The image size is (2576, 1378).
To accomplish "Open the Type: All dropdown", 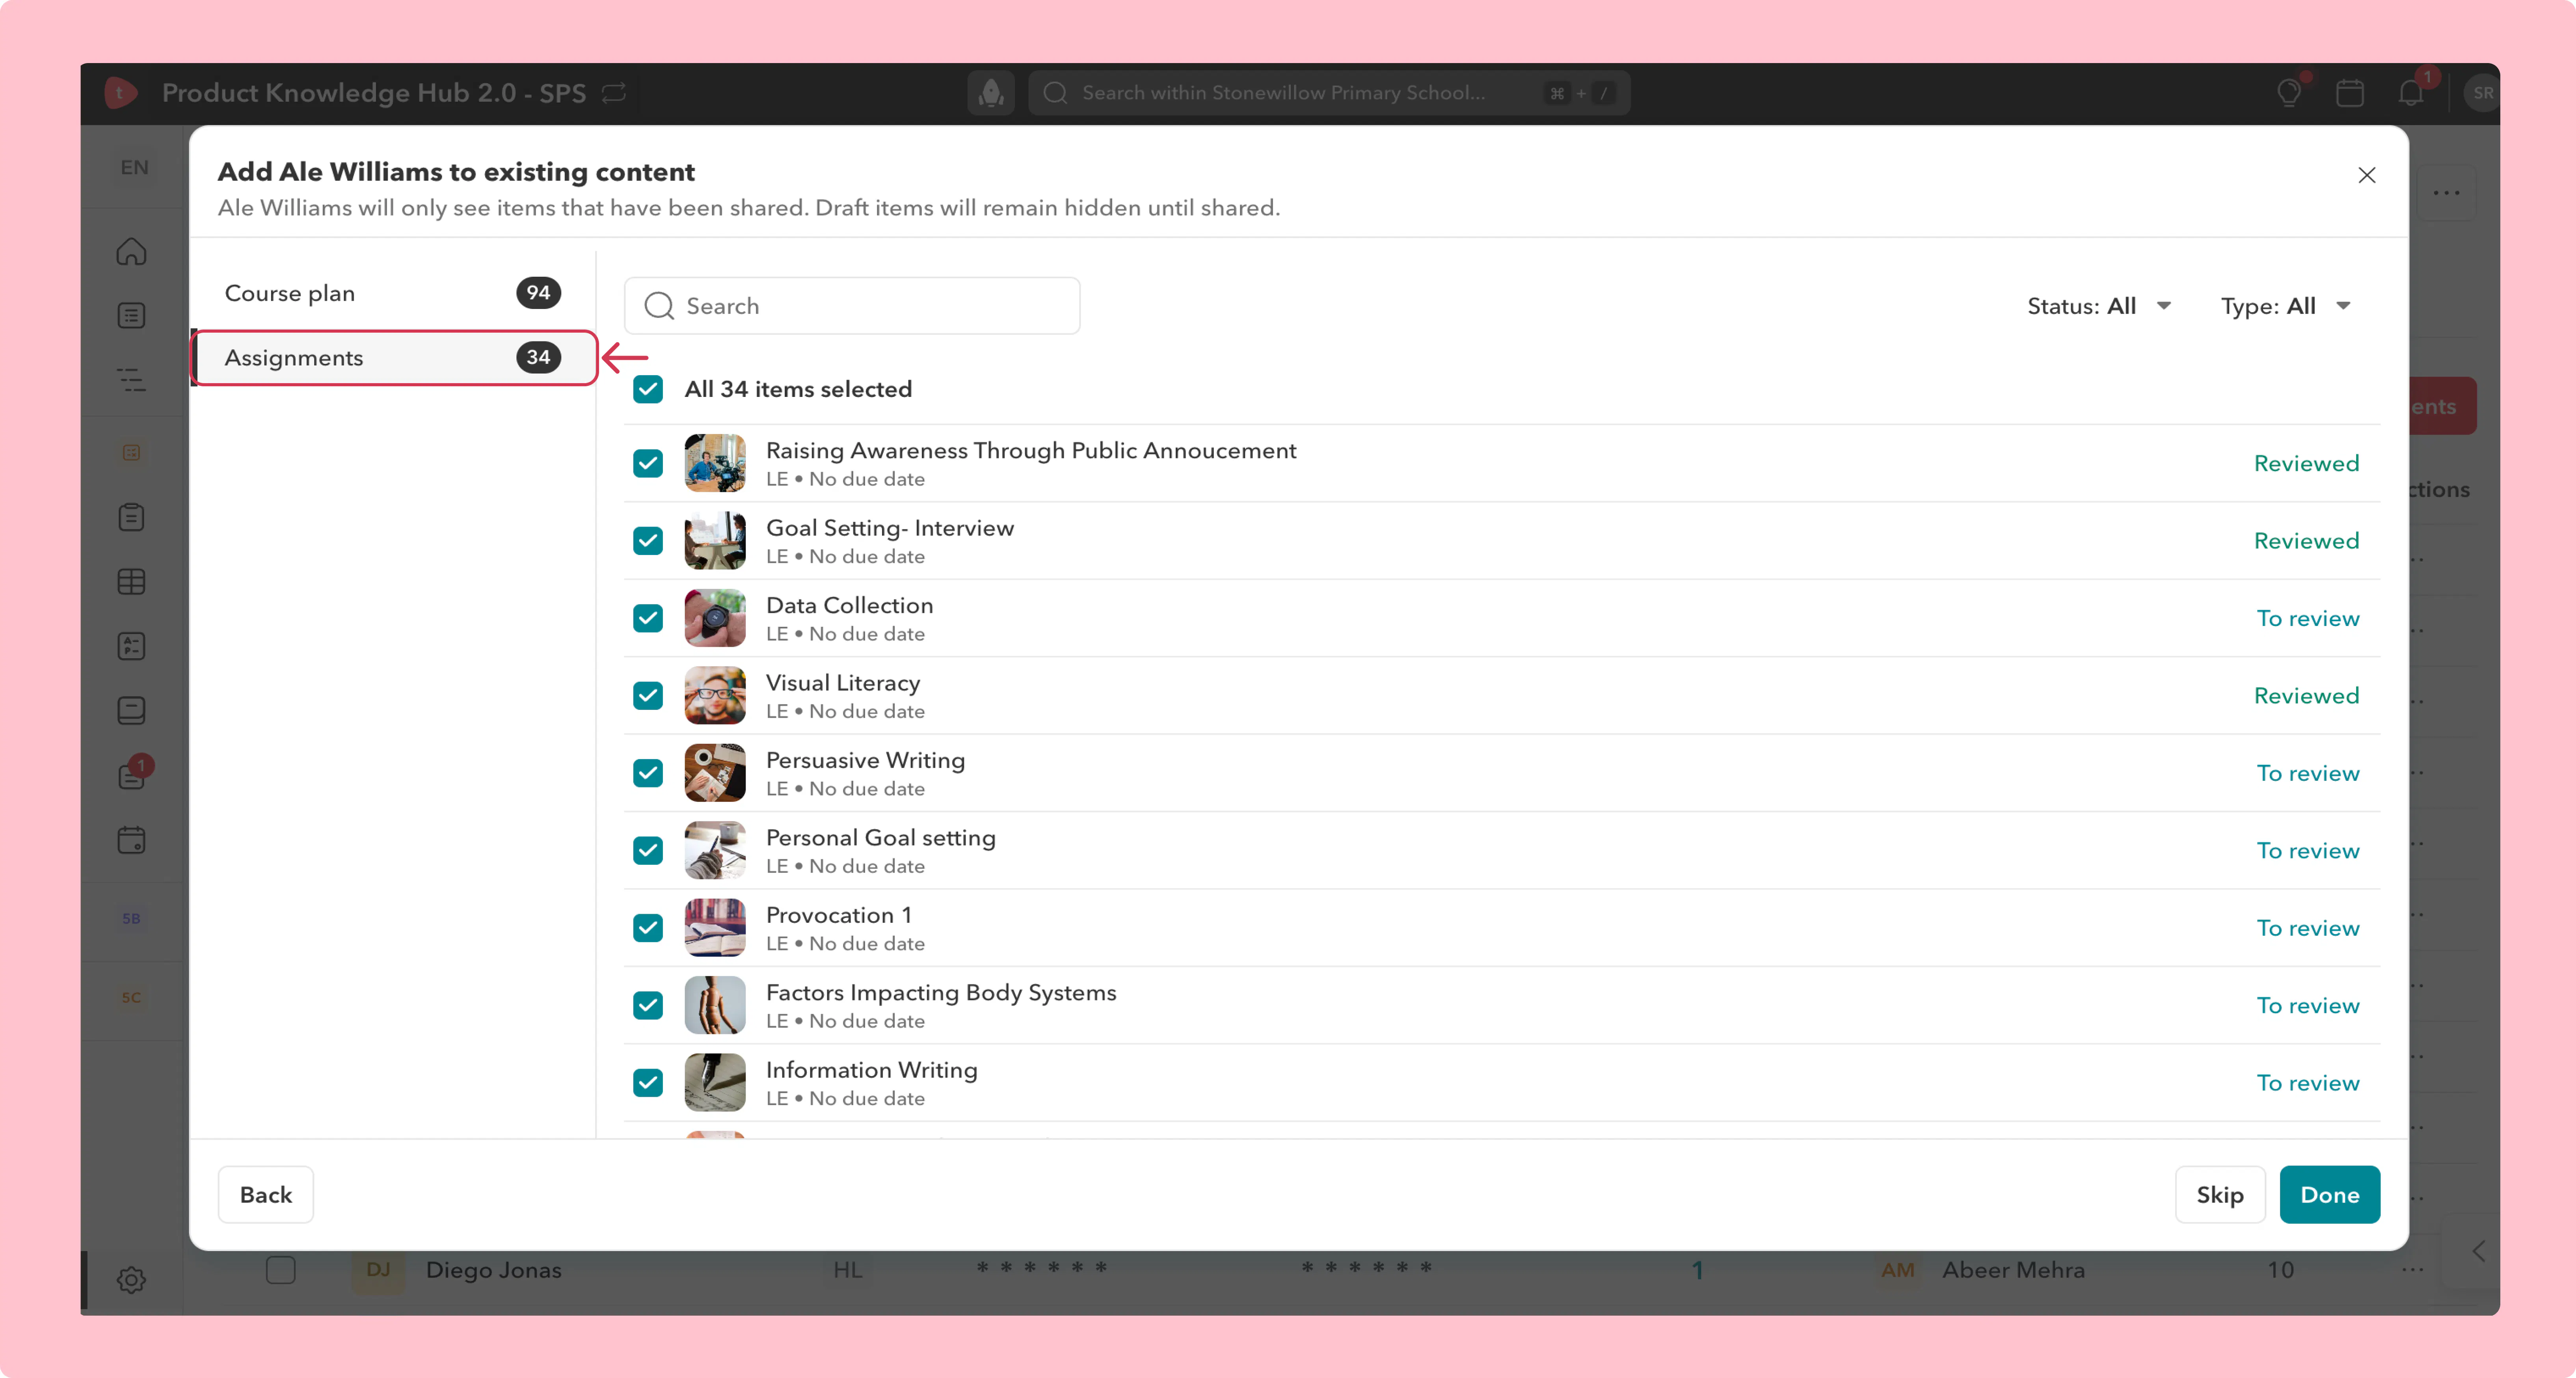I will click(x=2286, y=306).
